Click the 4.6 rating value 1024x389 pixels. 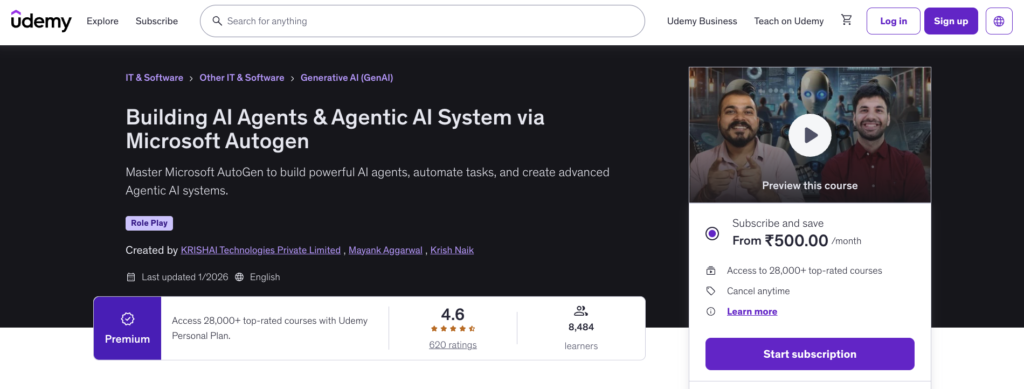point(453,314)
